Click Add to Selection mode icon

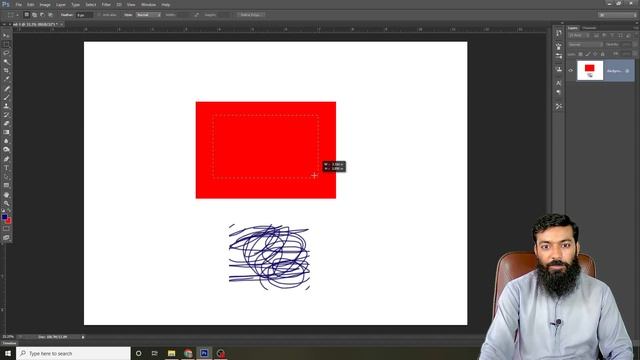coord(34,15)
